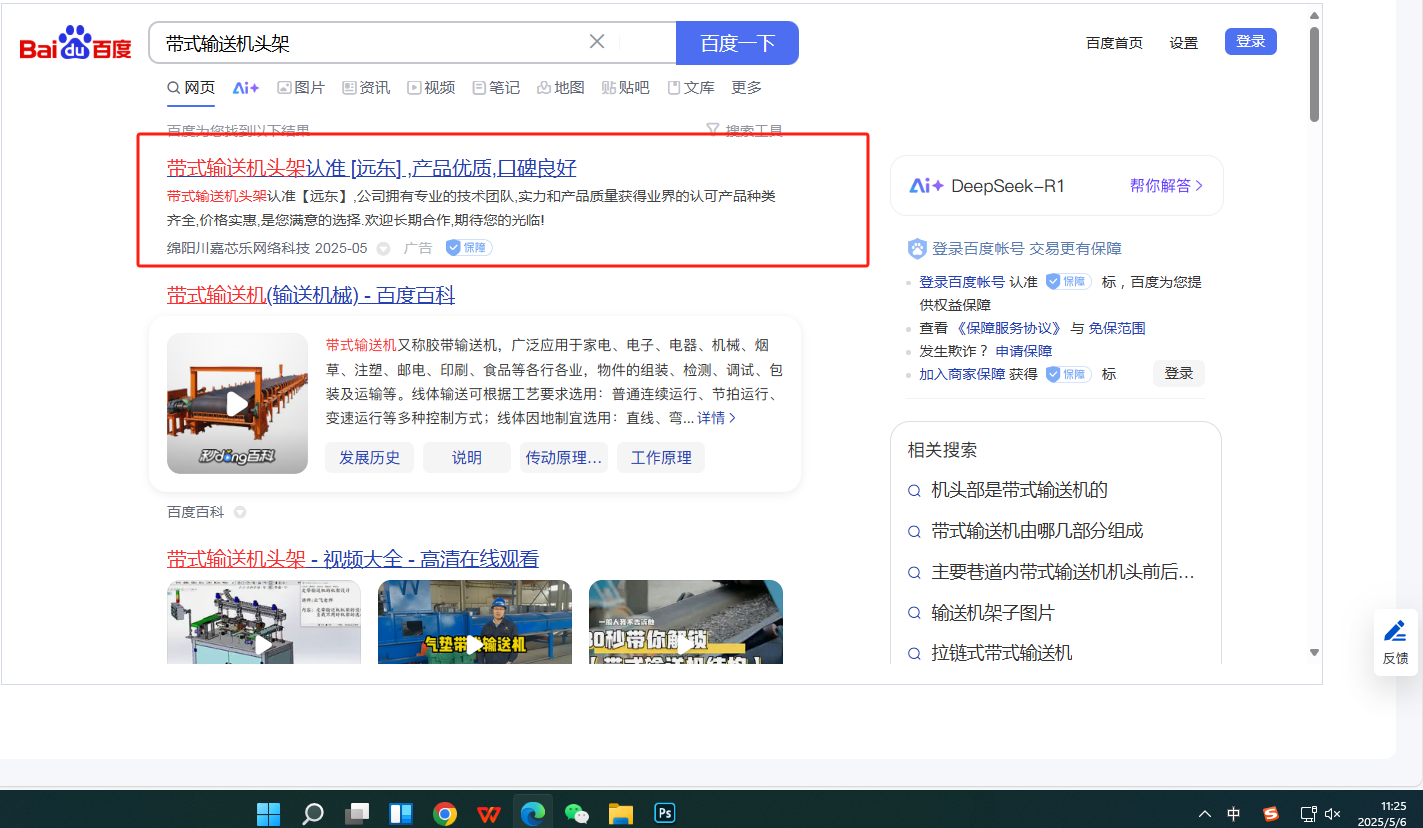Play the 秒懂百科 conveyor video thumbnail
Image resolution: width=1423 pixels, height=828 pixels.
pos(237,403)
